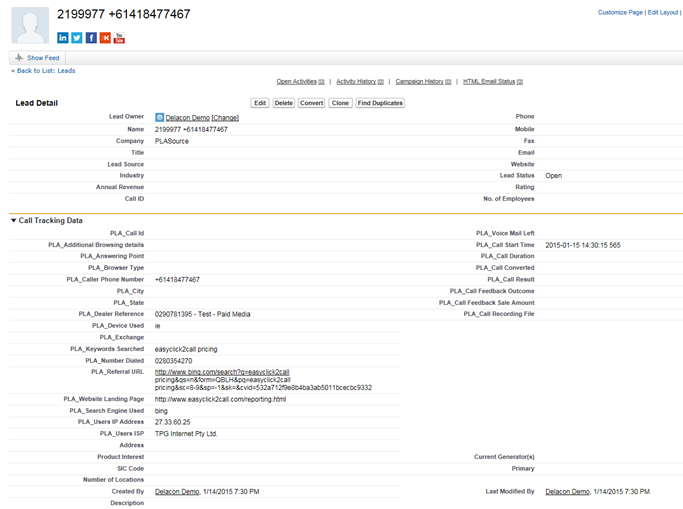Click the landing page easyclick2call.com/reporting.html value

tap(220, 399)
